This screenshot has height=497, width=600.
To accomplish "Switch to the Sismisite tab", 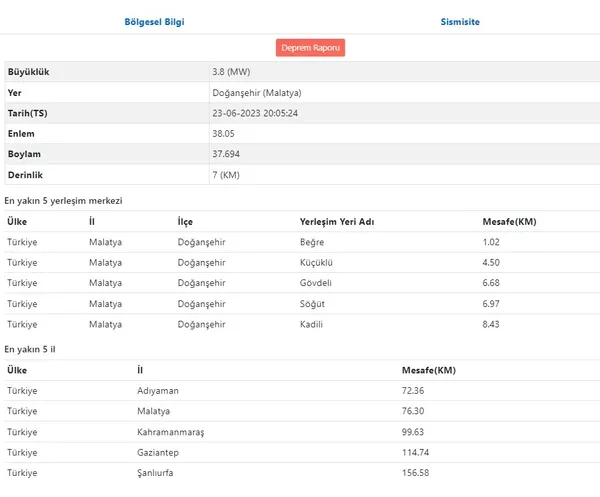I will (x=460, y=22).
